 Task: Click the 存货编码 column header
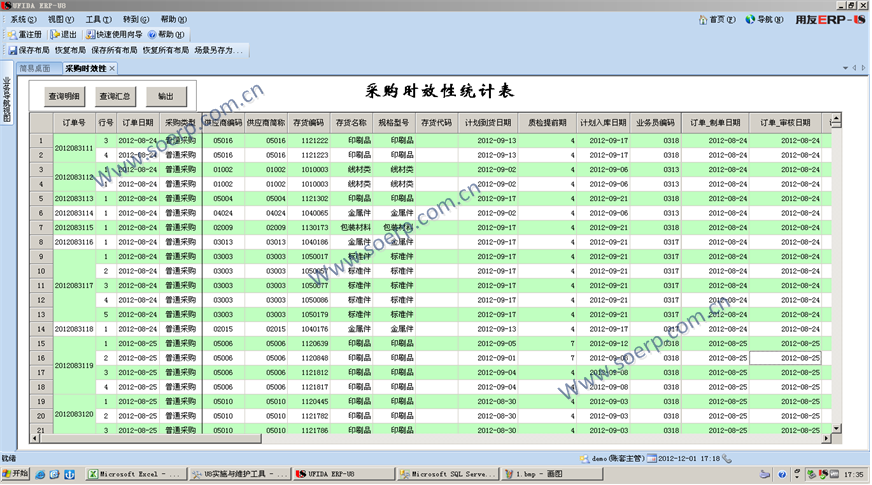click(x=309, y=122)
